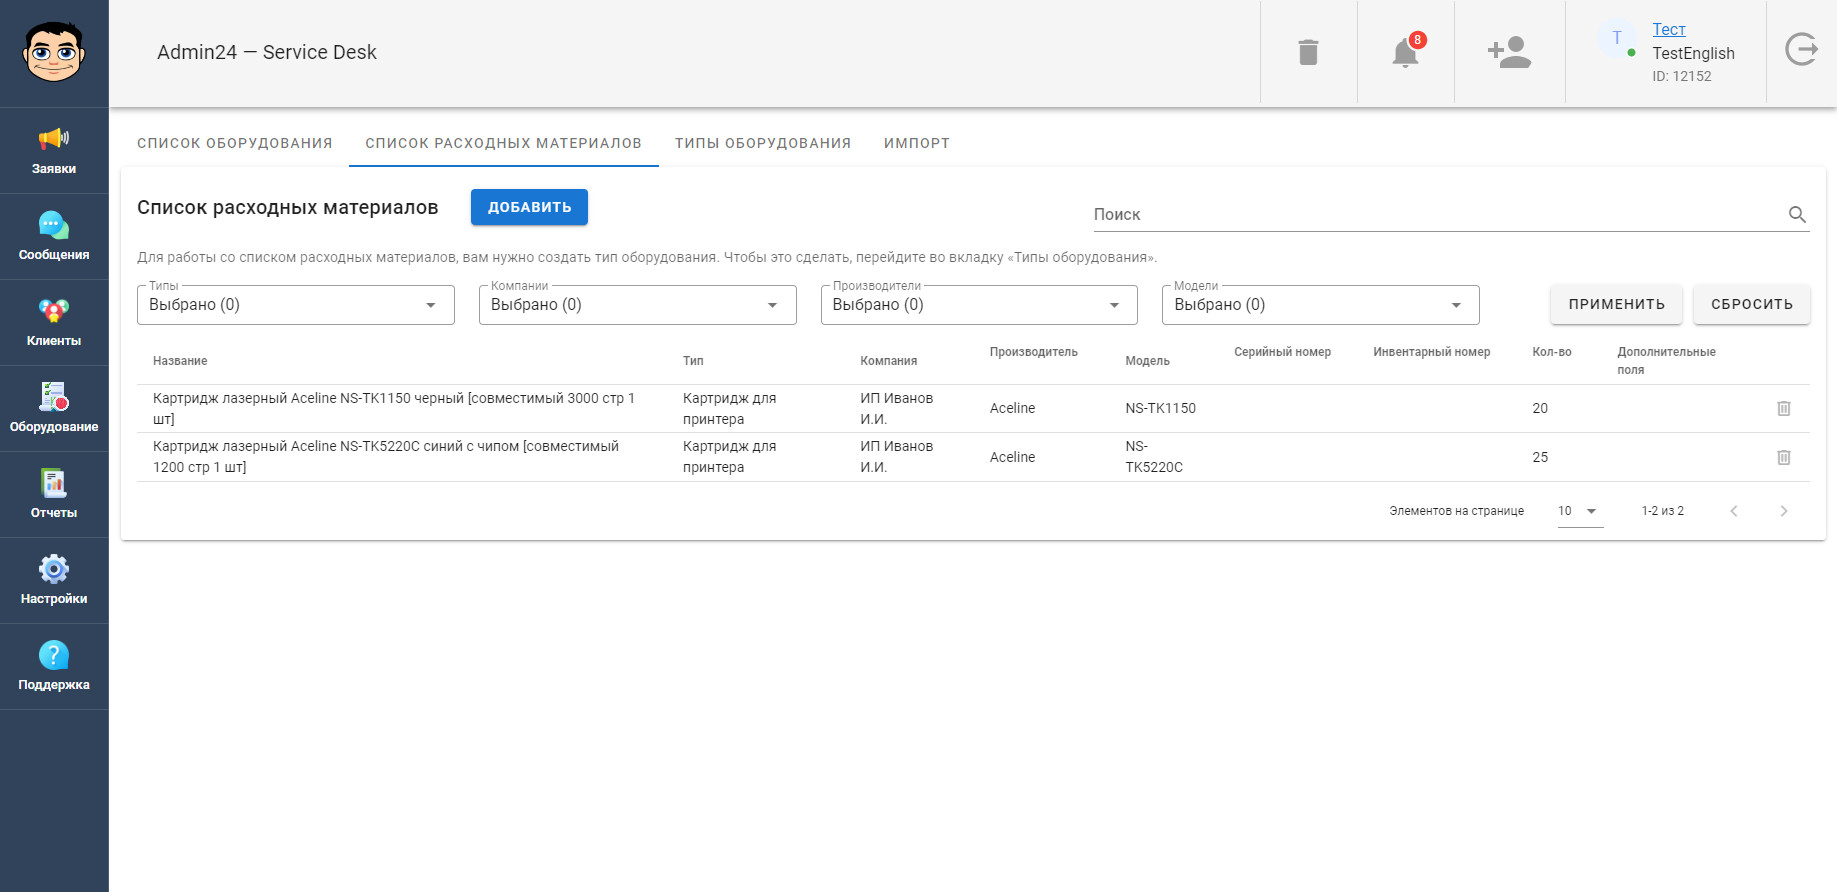
Task: Open Настройки gear in sidebar
Action: [x=54, y=581]
